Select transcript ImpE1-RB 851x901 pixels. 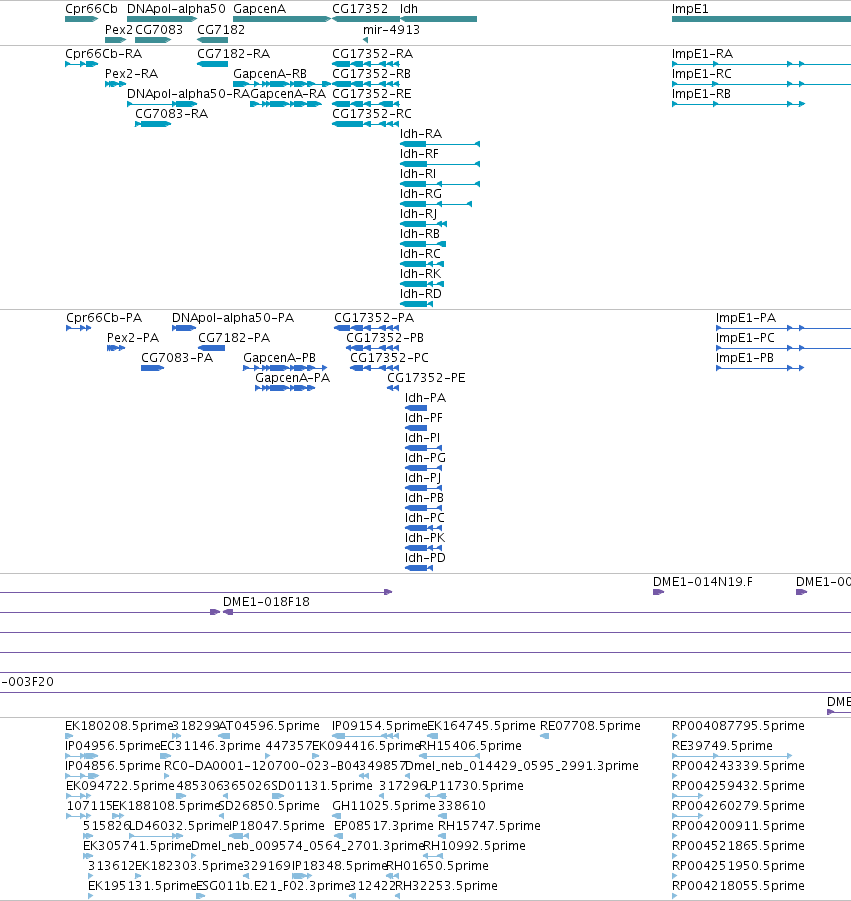tap(738, 104)
